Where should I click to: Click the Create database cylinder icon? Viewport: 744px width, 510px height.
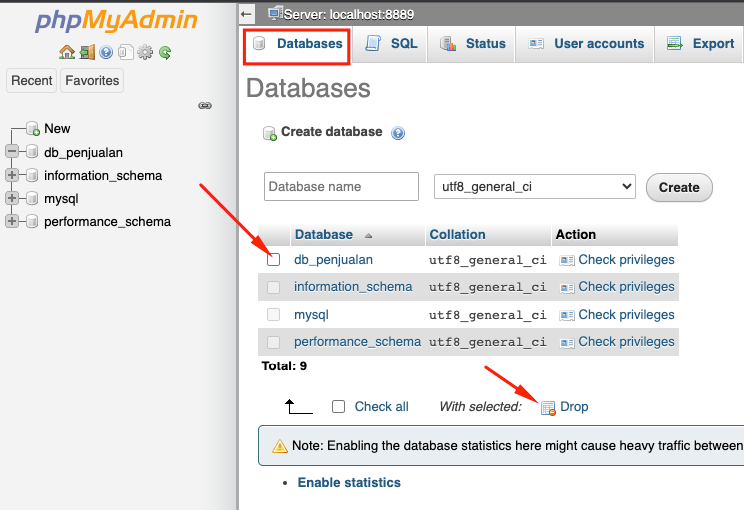point(270,133)
